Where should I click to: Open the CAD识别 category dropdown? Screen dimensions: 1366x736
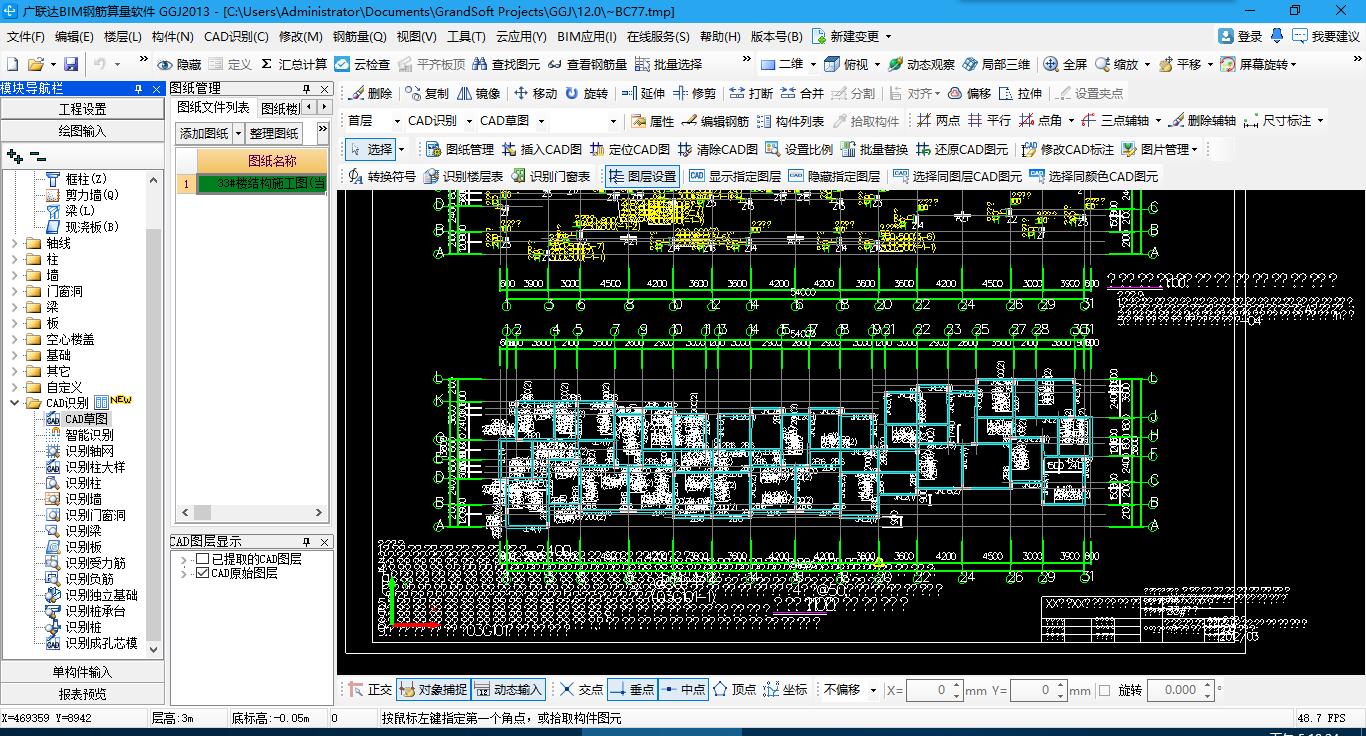coord(467,121)
